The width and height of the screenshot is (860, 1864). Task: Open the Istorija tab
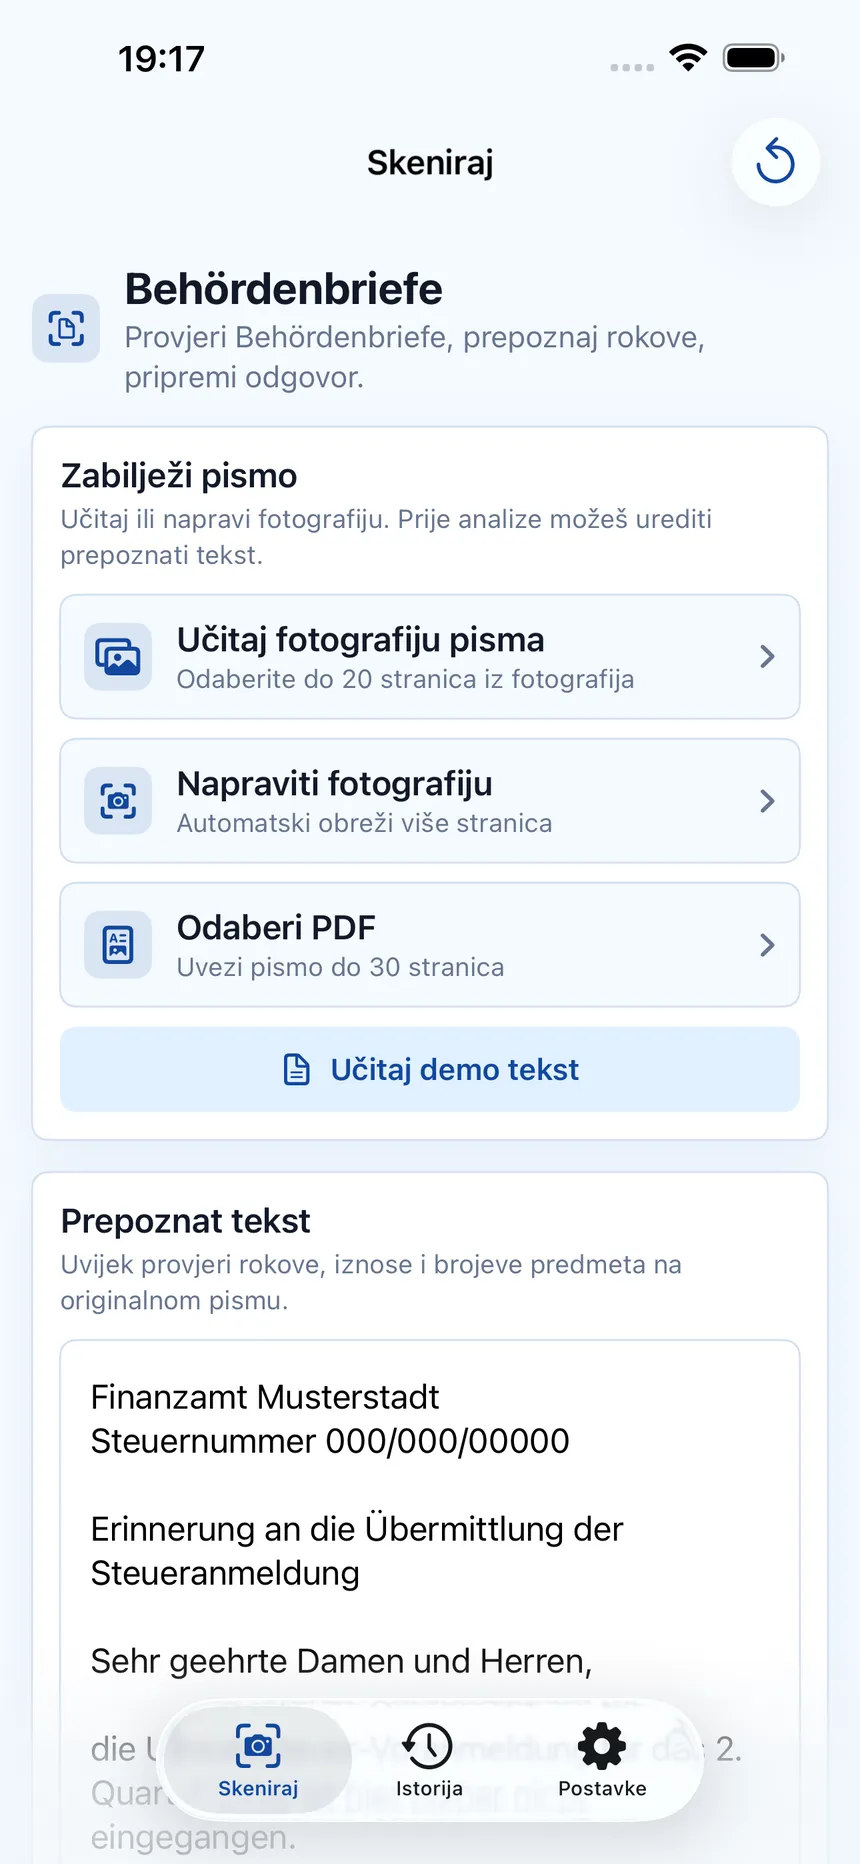coord(429,1760)
